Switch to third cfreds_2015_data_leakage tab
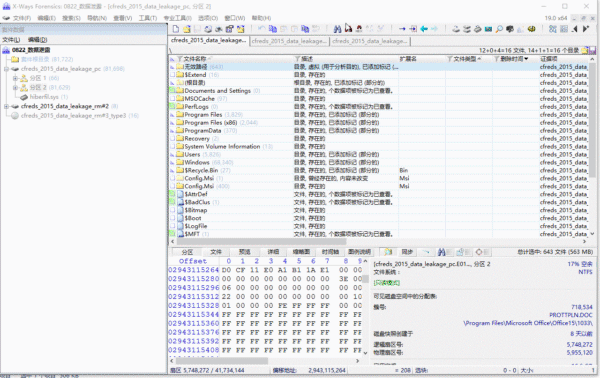The height and width of the screenshot is (378, 600). [x=370, y=41]
